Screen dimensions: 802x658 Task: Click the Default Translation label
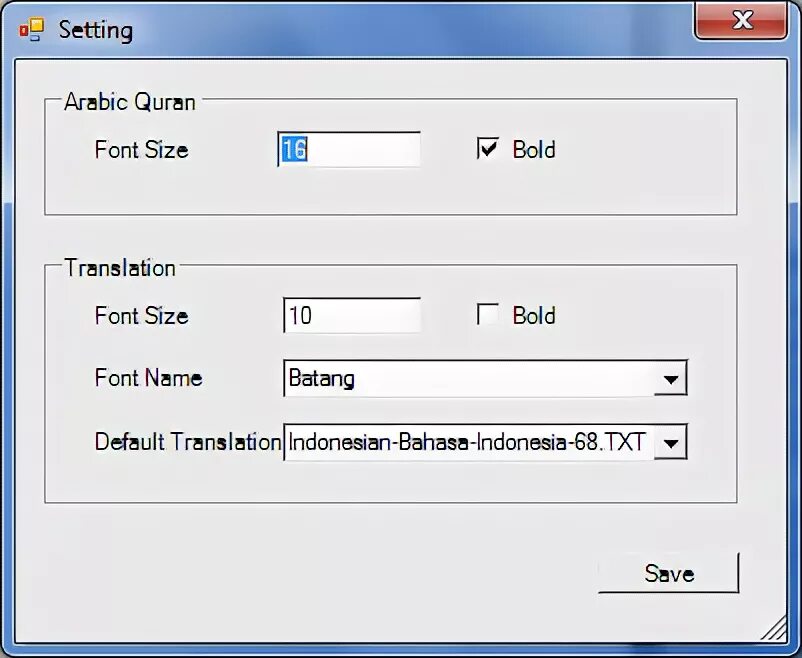pos(188,442)
